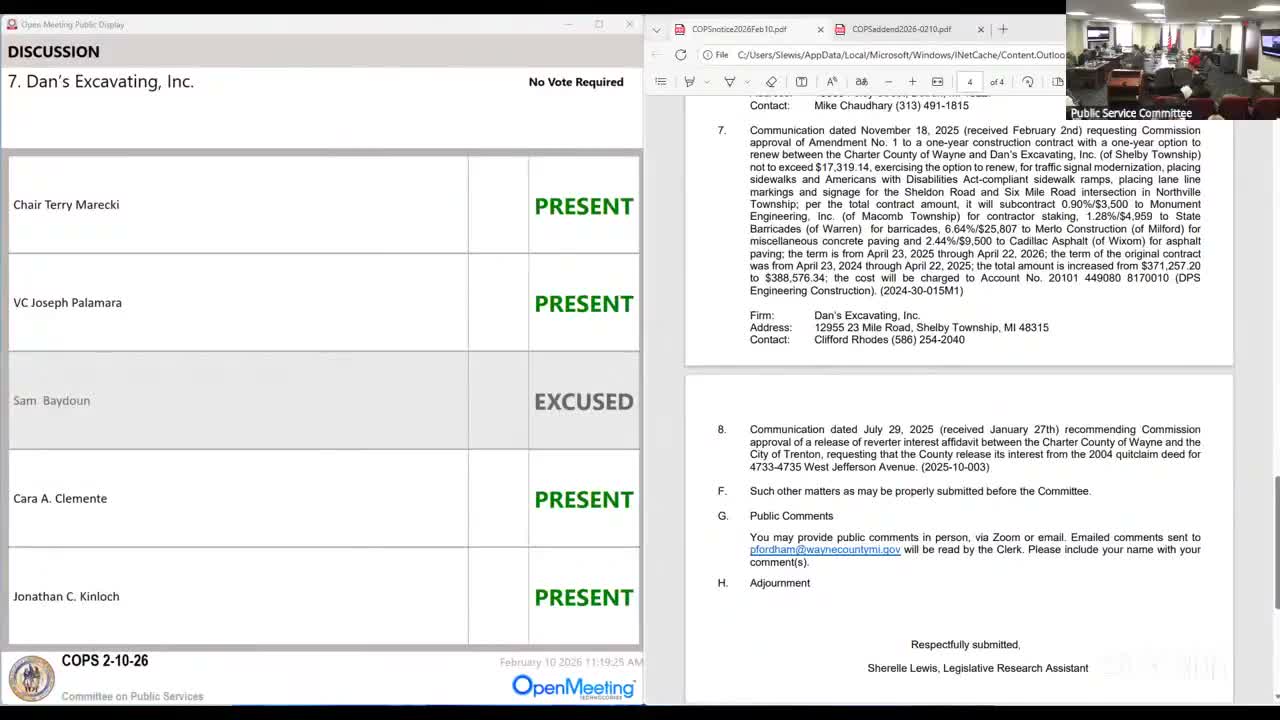This screenshot has width=1280, height=720.
Task: Click the February 10 2026 timestamp
Action: [571, 662]
